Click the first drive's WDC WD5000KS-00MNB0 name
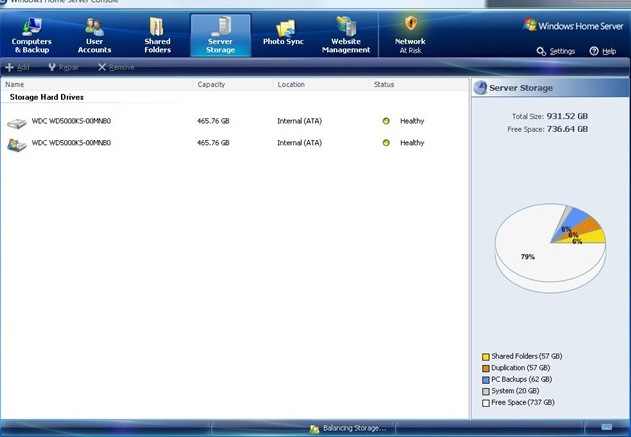 [x=71, y=121]
